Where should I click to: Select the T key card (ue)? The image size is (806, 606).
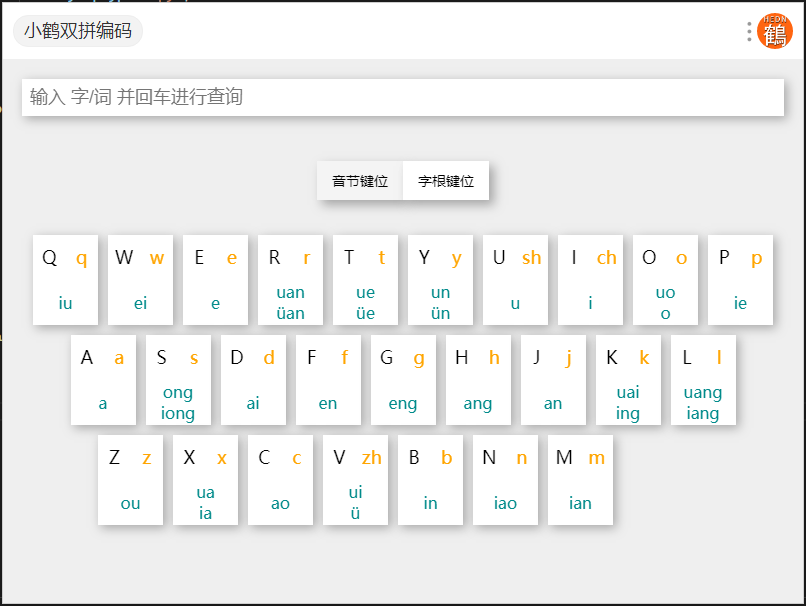click(x=365, y=280)
